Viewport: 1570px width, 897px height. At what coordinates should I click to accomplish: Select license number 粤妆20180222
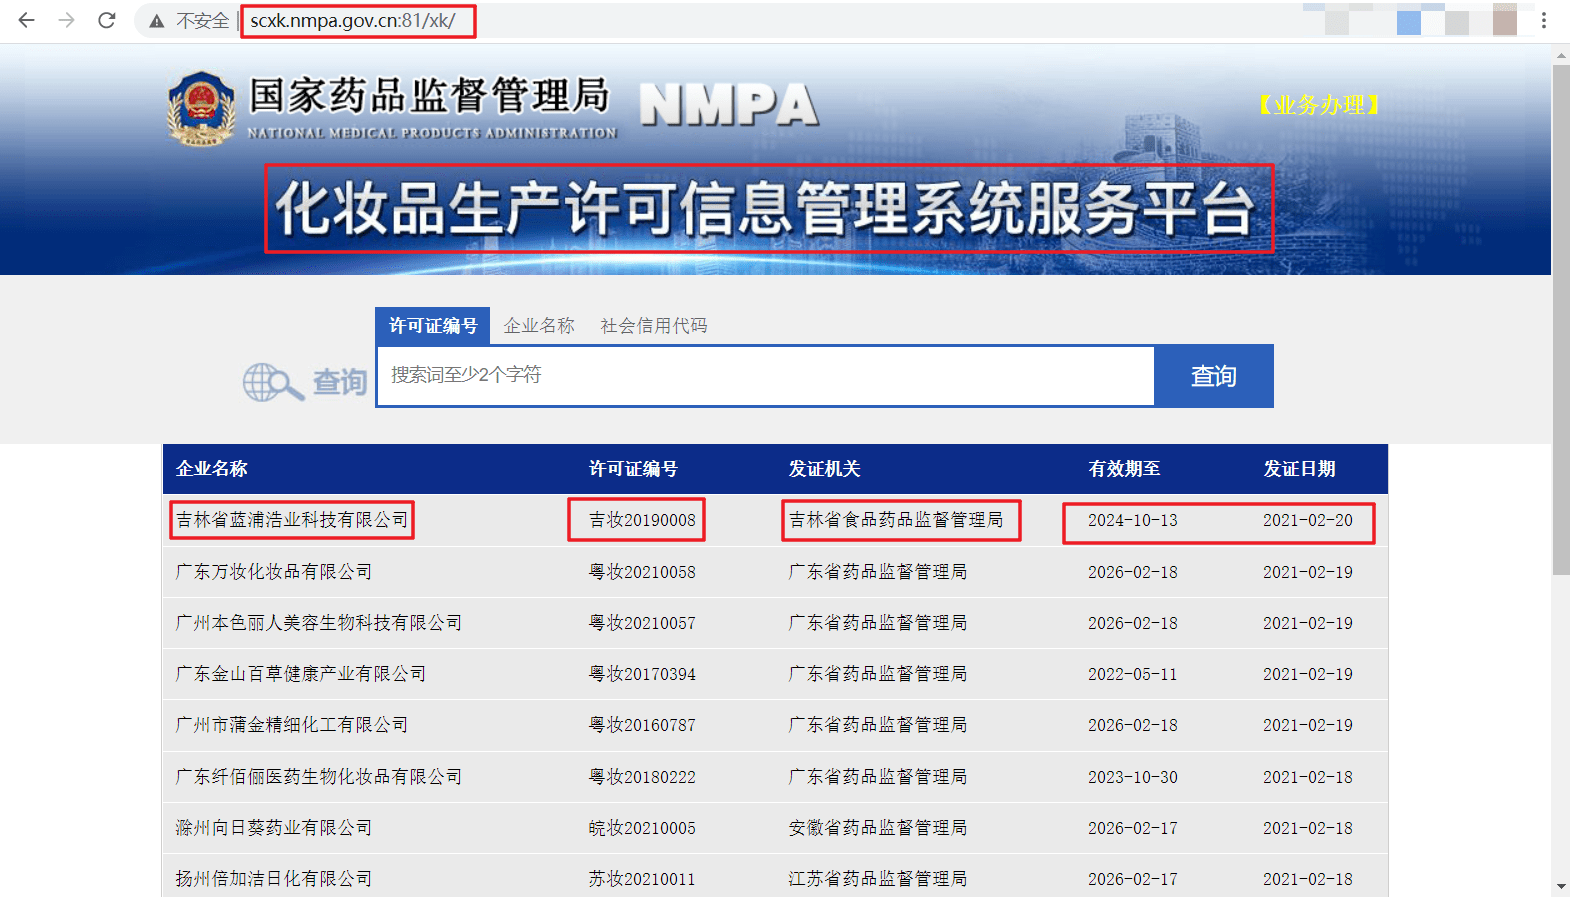pyautogui.click(x=642, y=777)
